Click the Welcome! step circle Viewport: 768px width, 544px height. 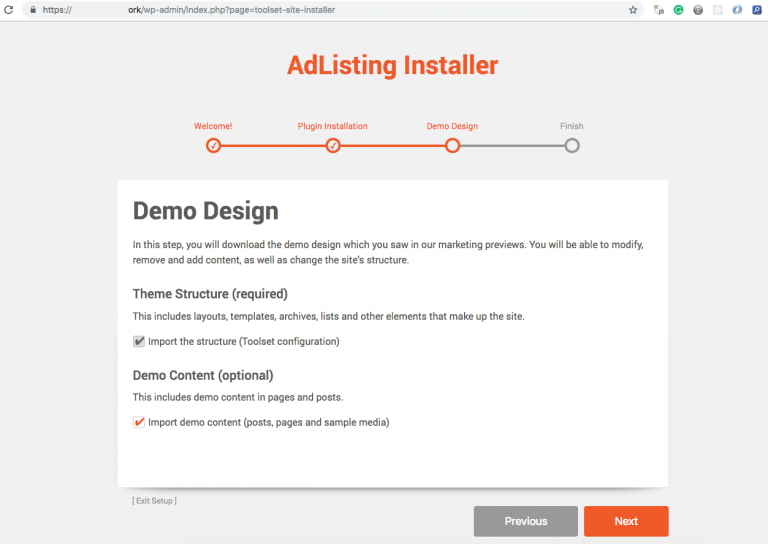point(213,145)
